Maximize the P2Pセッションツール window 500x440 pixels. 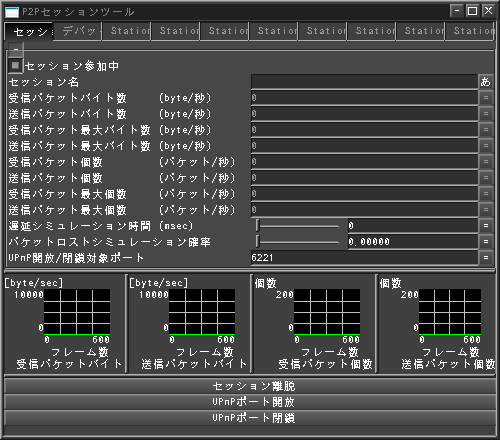pyautogui.click(x=472, y=11)
